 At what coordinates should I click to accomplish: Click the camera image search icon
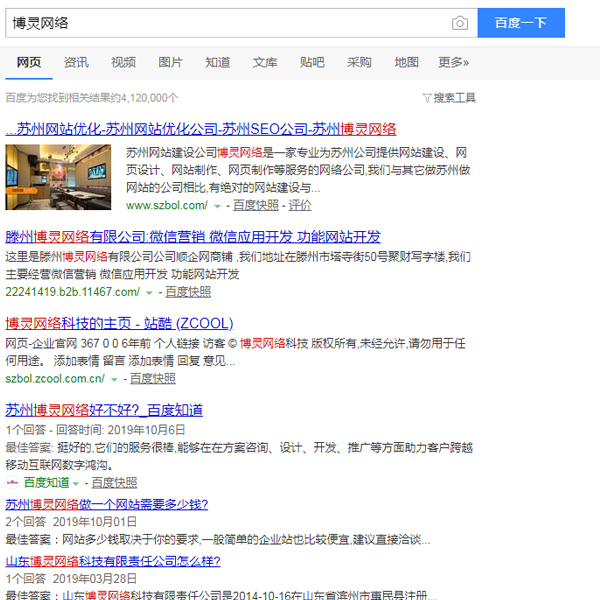click(459, 22)
